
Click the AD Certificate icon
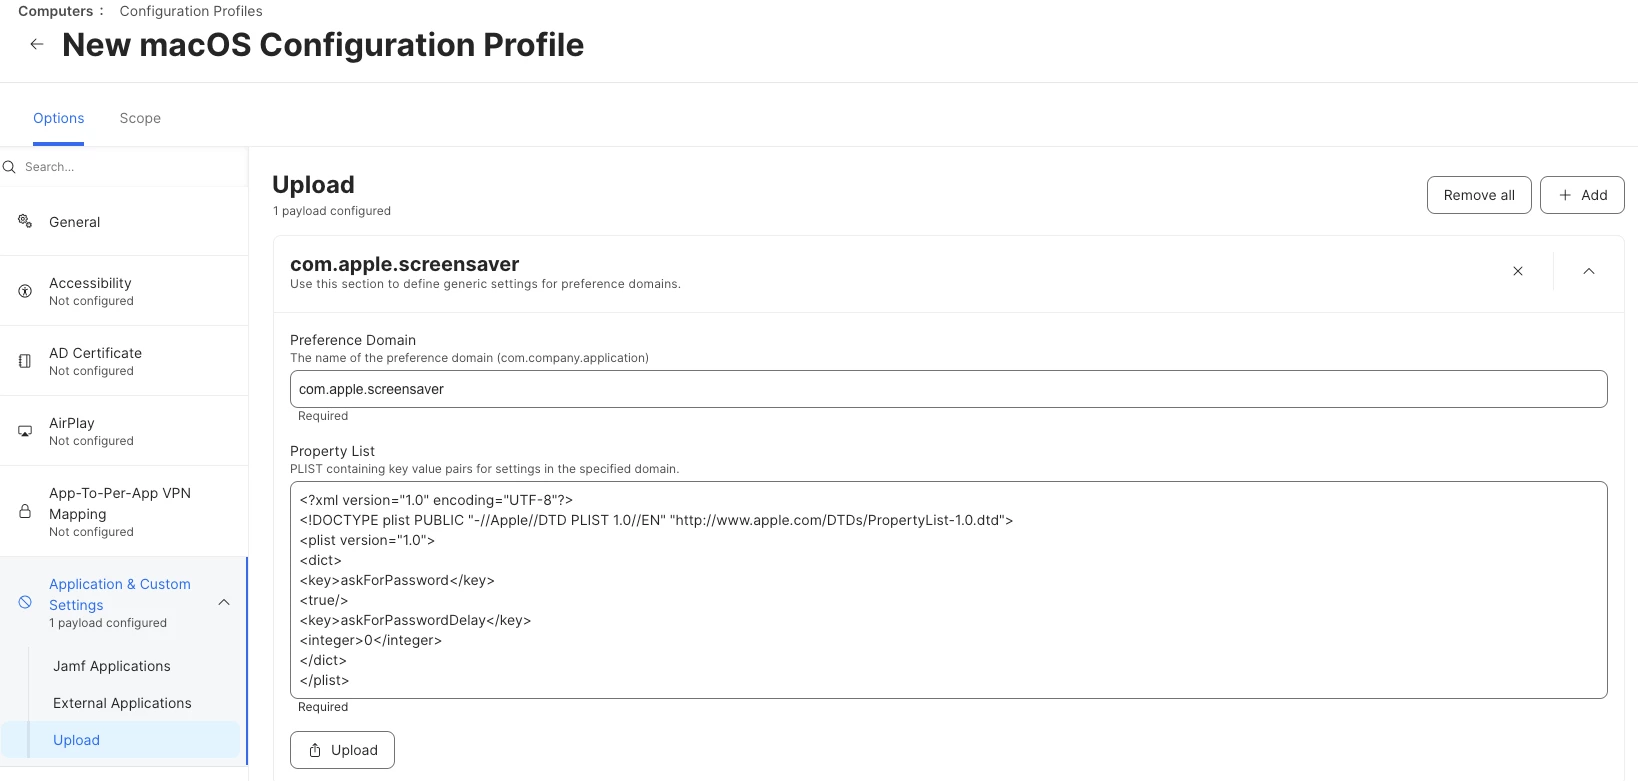(x=25, y=361)
